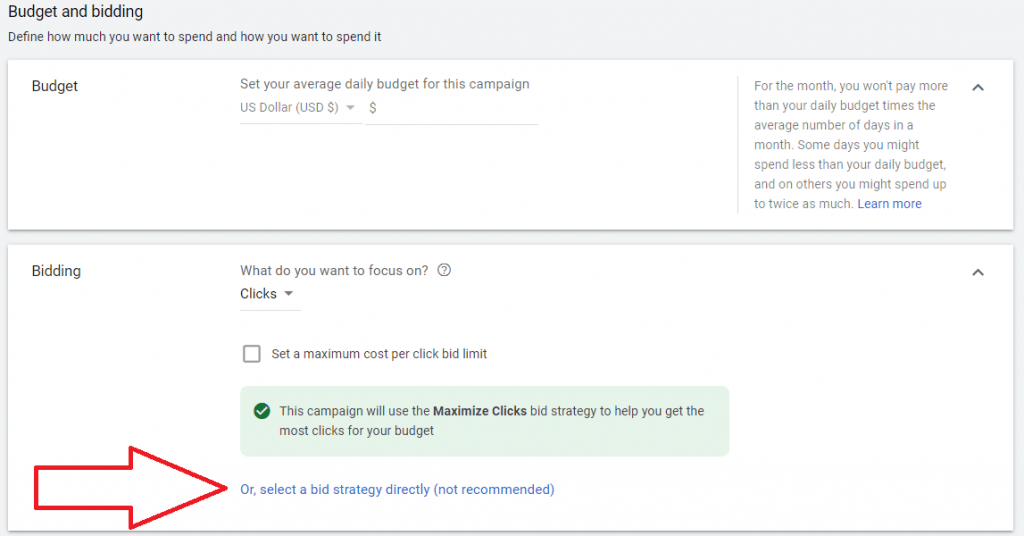Click the What do you want to focus on text
This screenshot has height=536, width=1024.
[334, 270]
